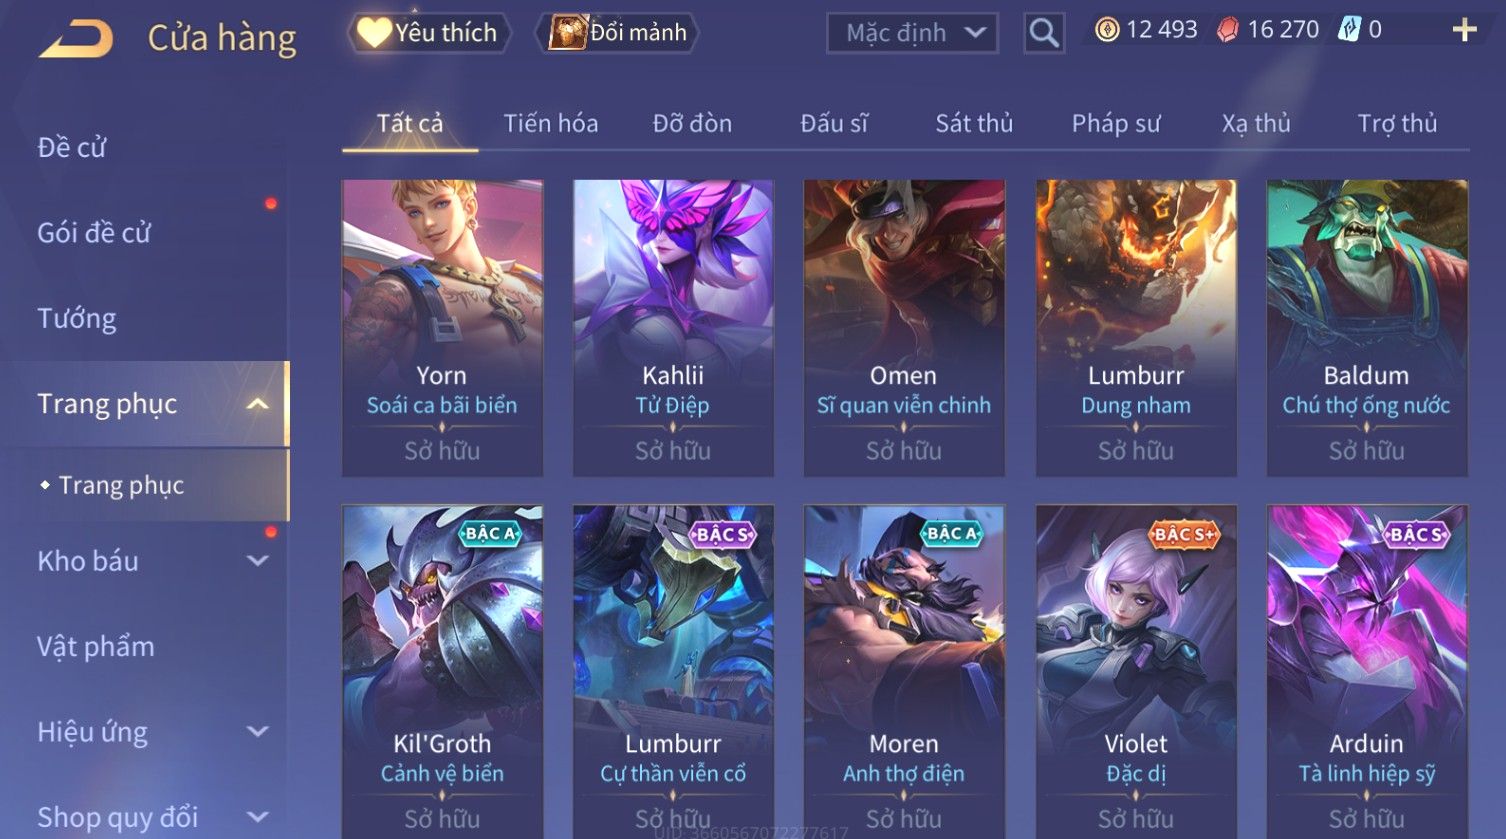Screen dimensions: 1506x839
Task: Tap the golden back arrow icon
Action: tap(76, 39)
